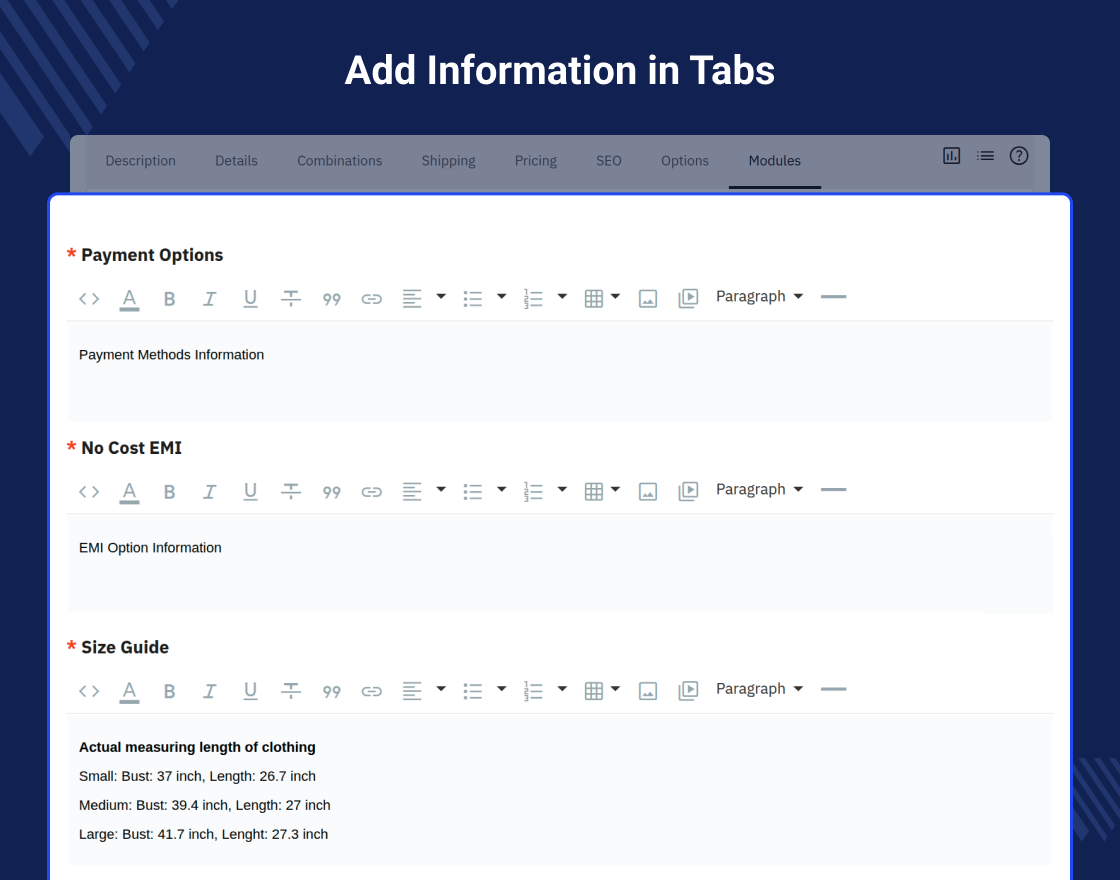
Task: Open the statistics chart icon
Action: 951,156
